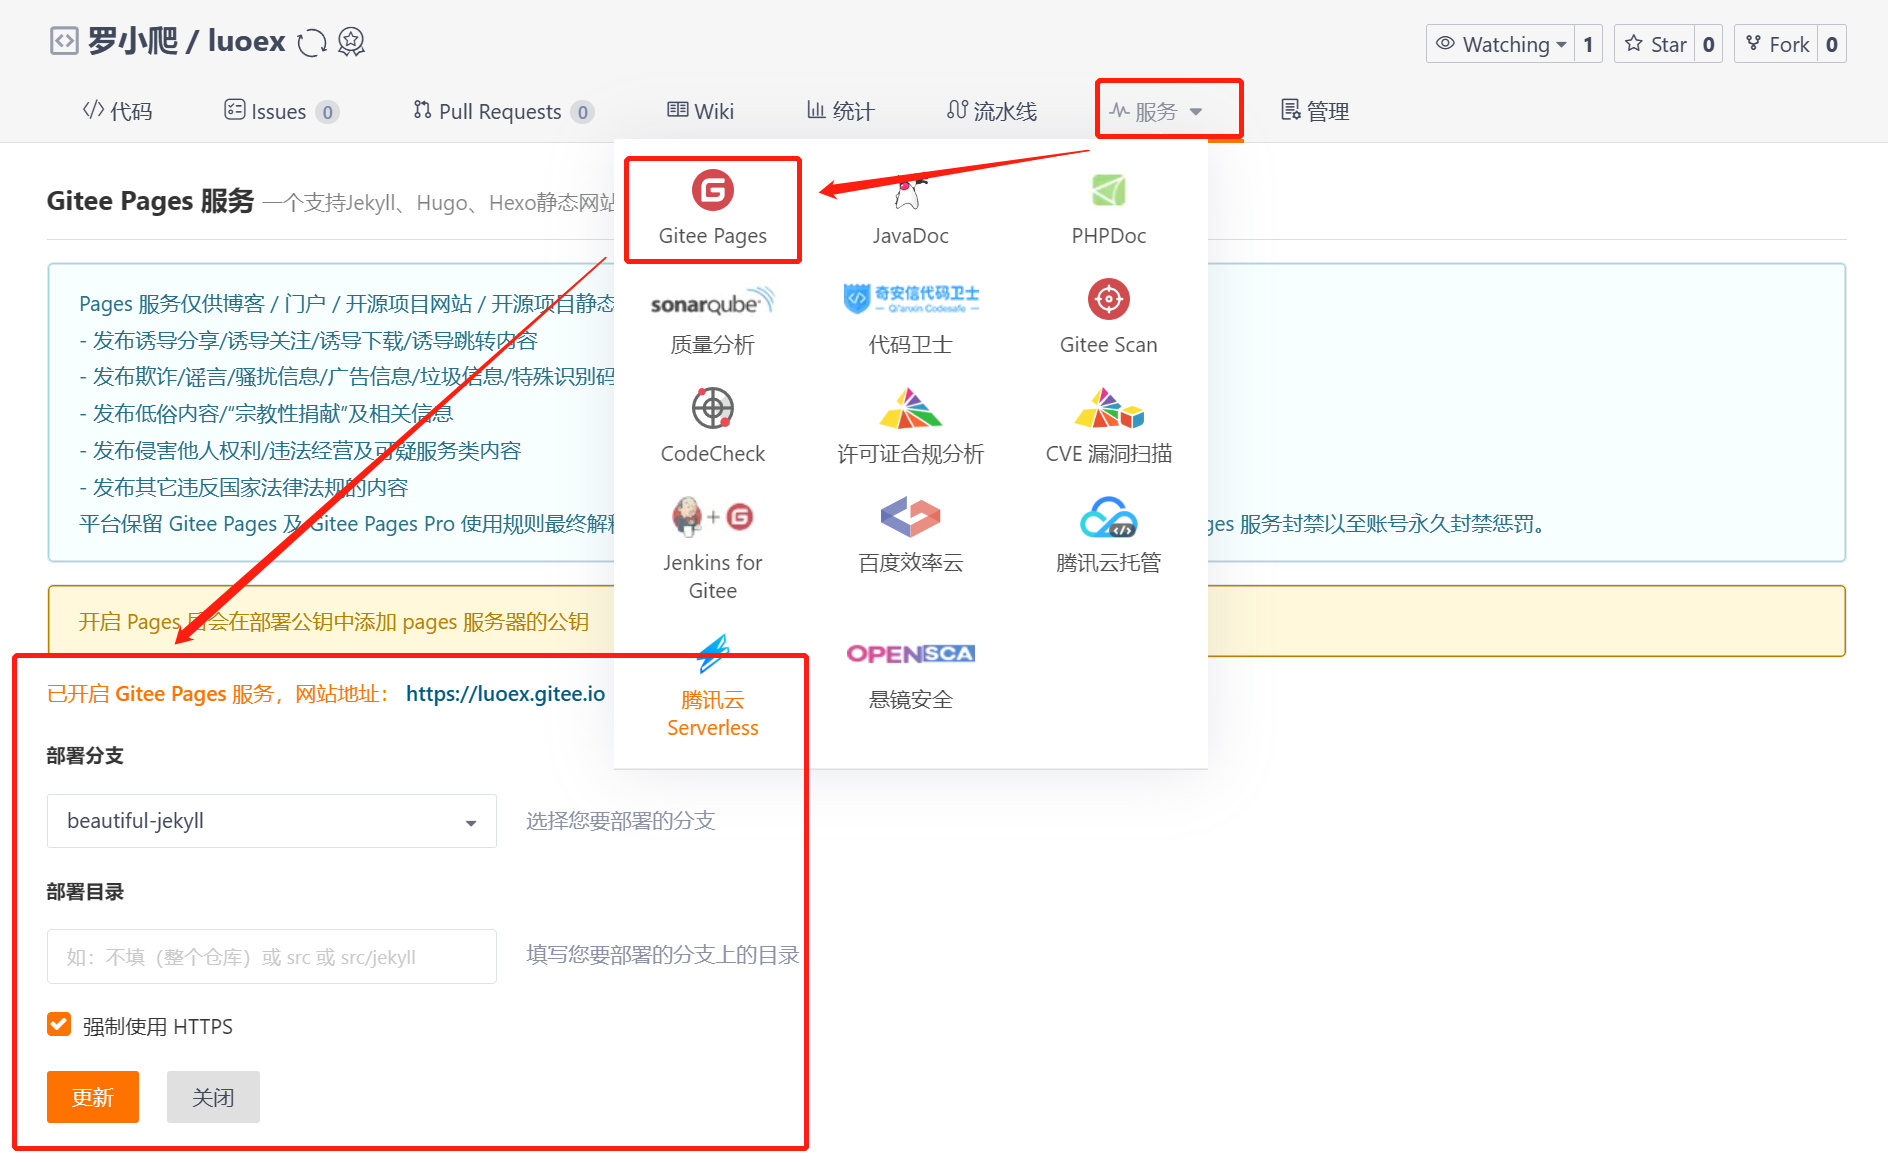Click the 选择您要部署的分支 hint text
1888x1174 pixels.
tap(621, 821)
